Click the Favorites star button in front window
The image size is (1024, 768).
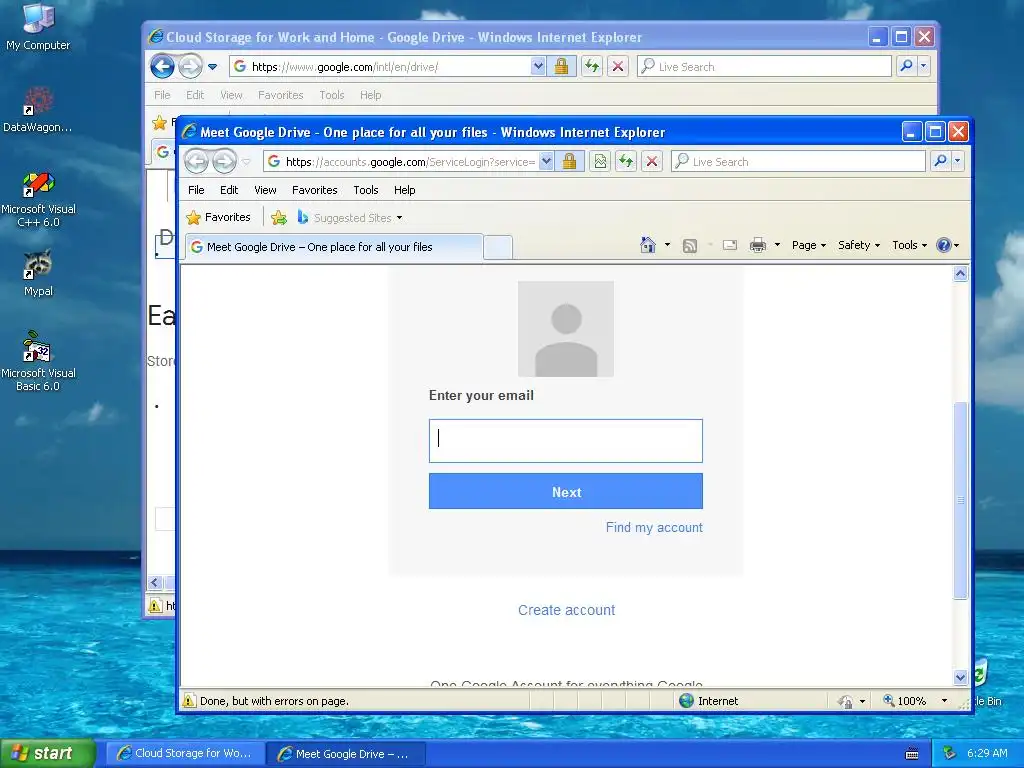[x=218, y=217]
